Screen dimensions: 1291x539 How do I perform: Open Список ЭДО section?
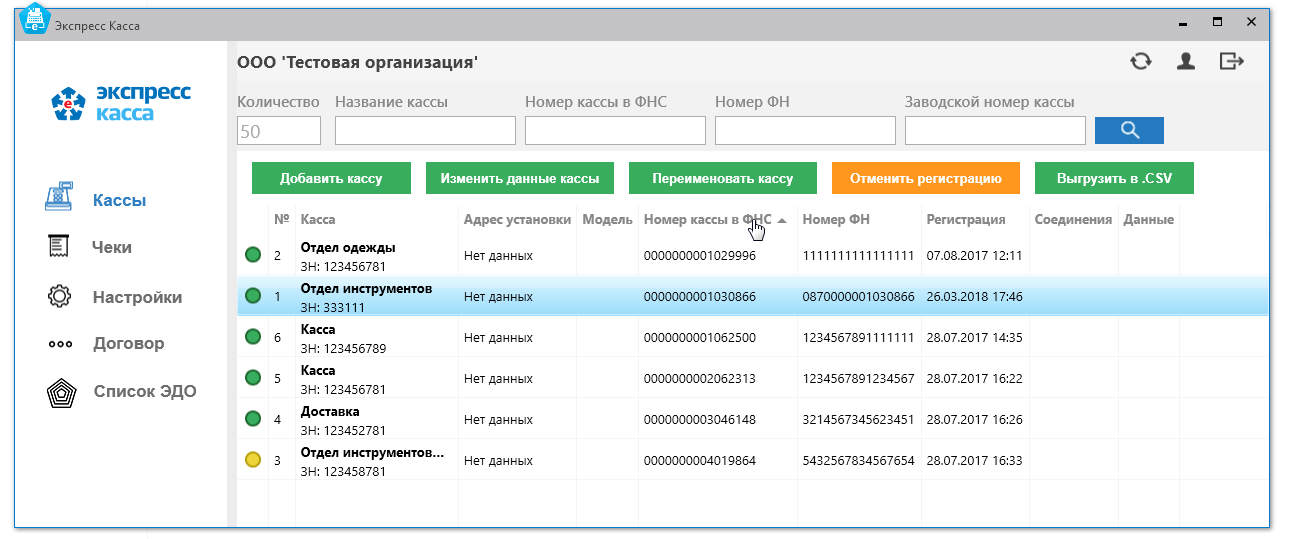145,391
